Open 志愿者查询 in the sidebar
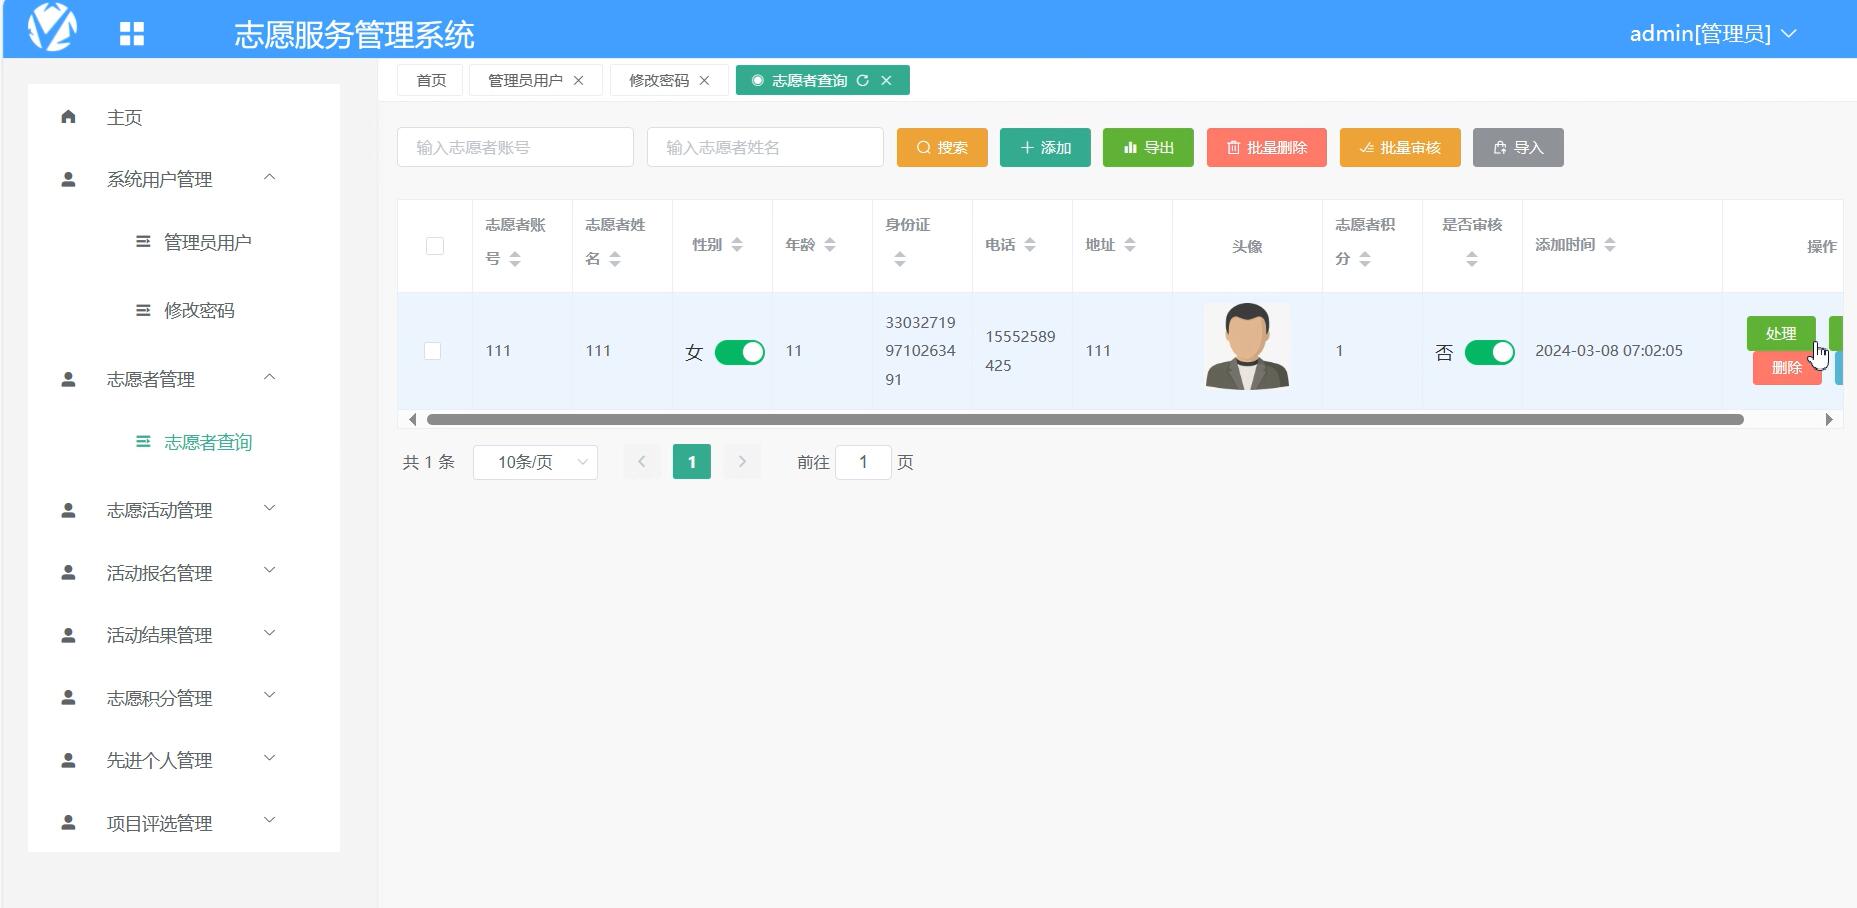The width and height of the screenshot is (1857, 908). [207, 442]
